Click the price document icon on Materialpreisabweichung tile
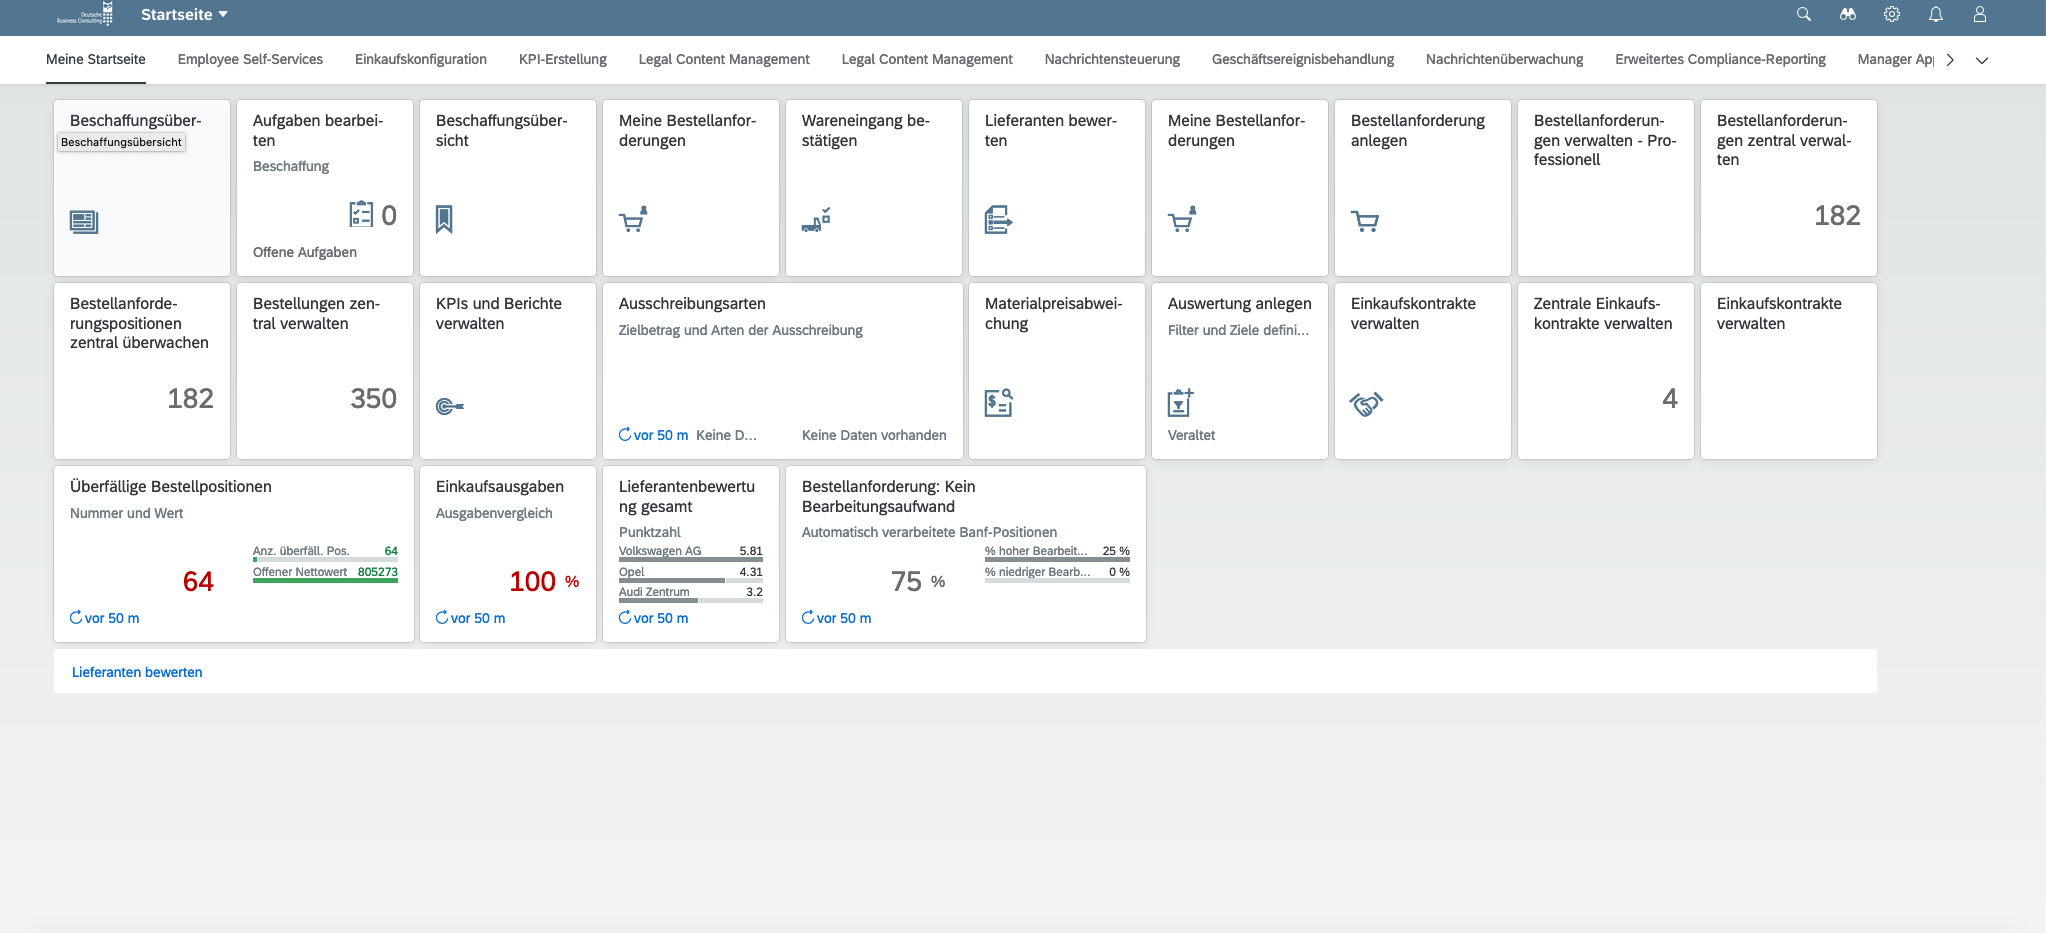This screenshot has height=933, width=2046. (x=999, y=403)
